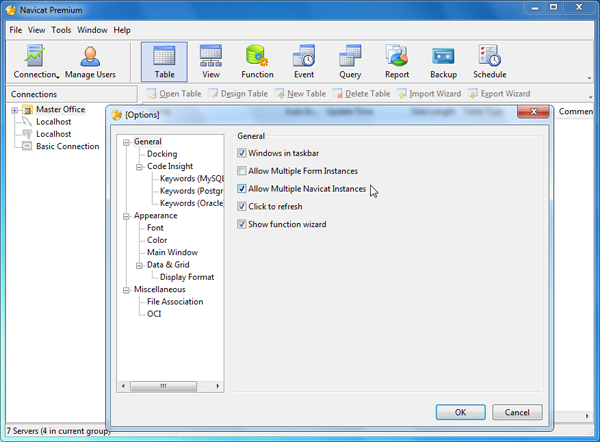The height and width of the screenshot is (442, 600).
Task: Select Display Format tree item
Action: pyautogui.click(x=187, y=277)
